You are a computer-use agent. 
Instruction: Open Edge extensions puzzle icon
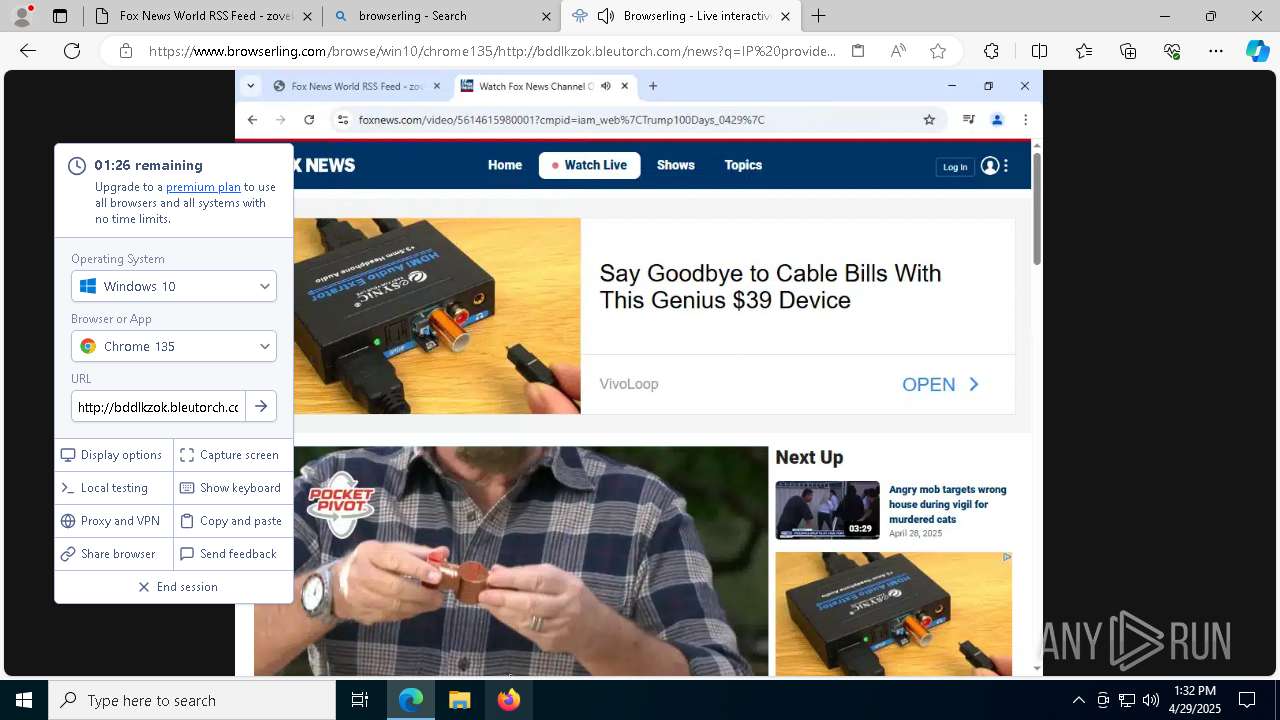coord(991,51)
